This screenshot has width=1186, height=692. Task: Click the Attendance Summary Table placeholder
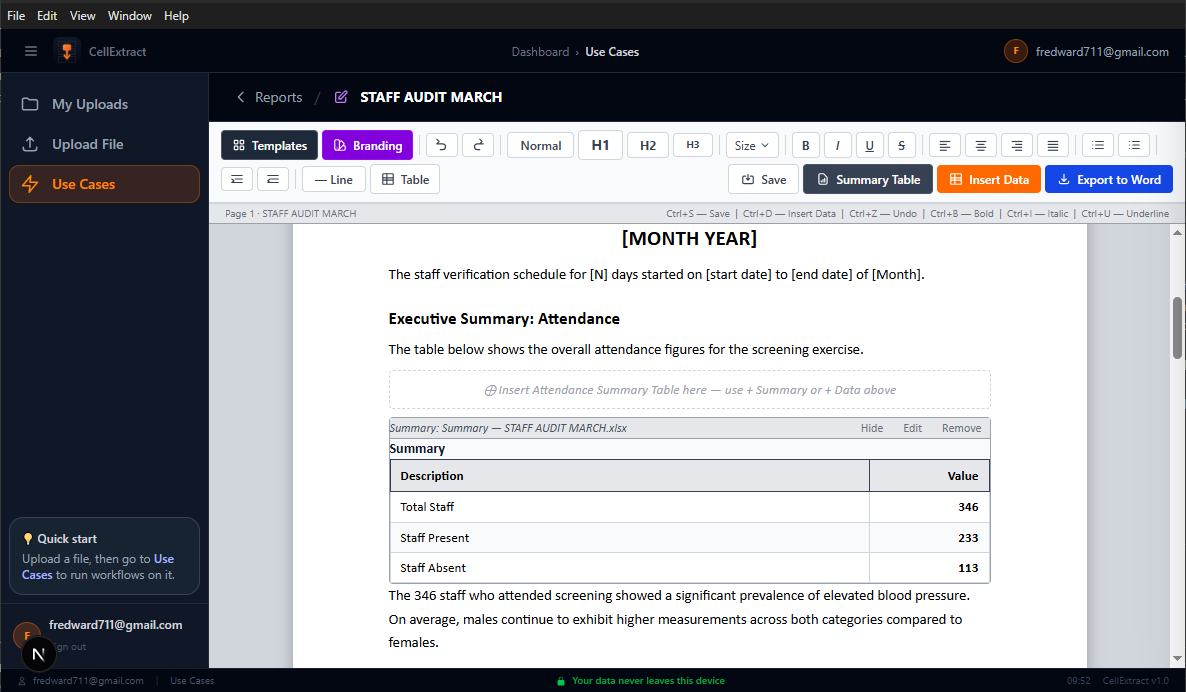689,390
